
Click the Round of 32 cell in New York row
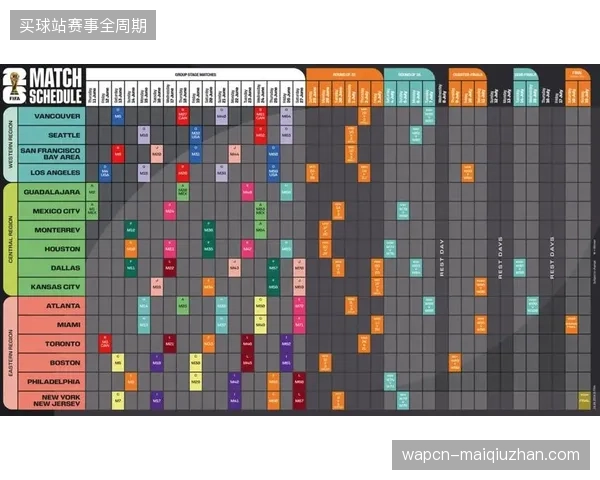point(338,400)
